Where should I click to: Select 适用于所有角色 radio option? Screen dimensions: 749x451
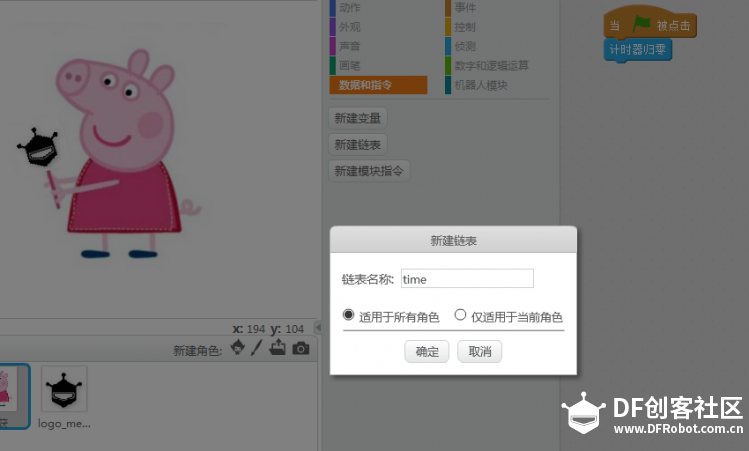[348, 315]
